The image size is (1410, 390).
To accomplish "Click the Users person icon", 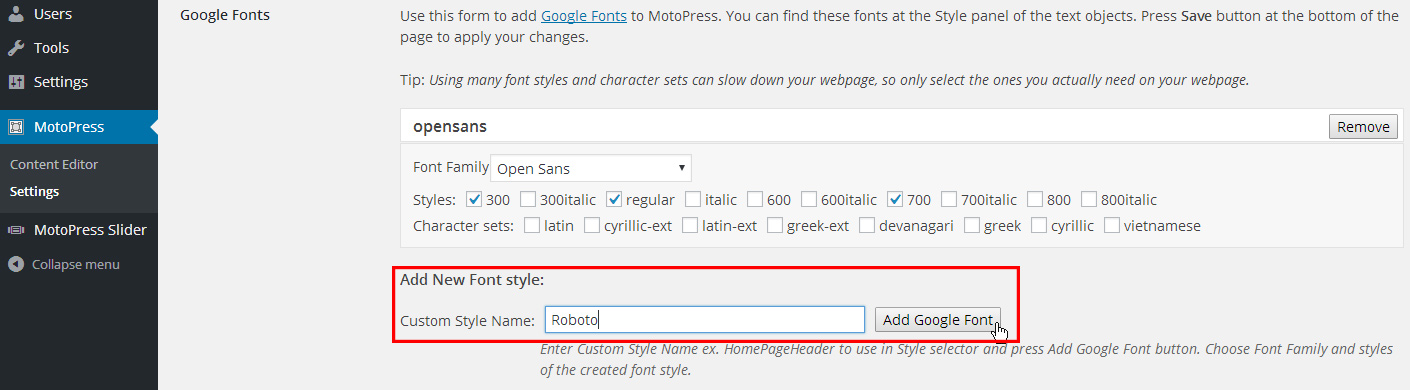I will pos(16,15).
